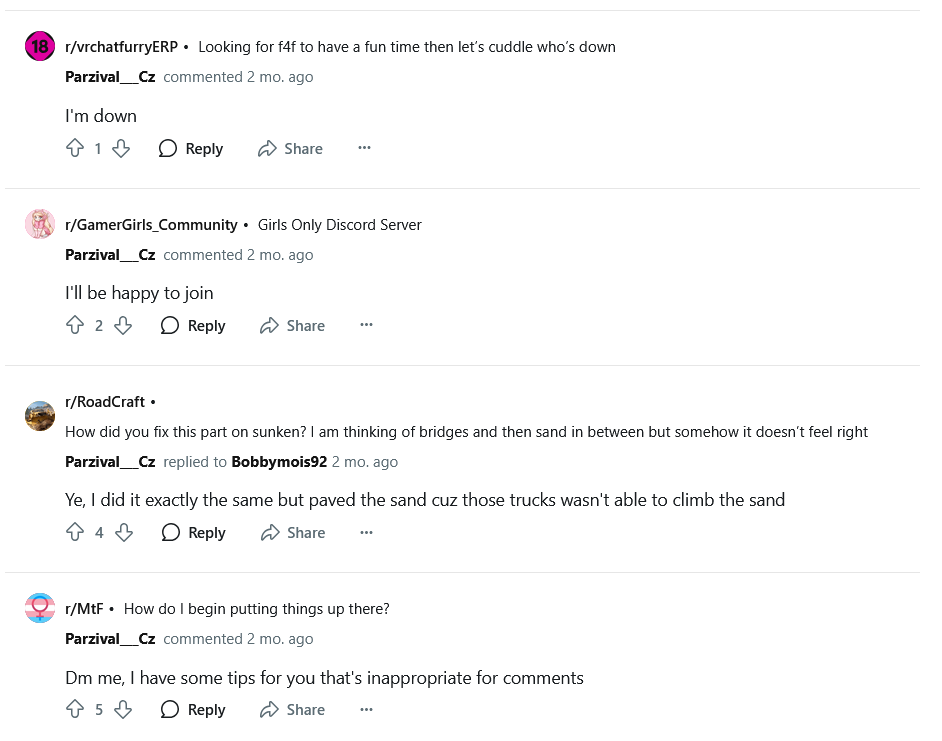Screen dimensions: 942x741
Task: Upvote the "I'll be happy to join" comment
Action: [74, 325]
